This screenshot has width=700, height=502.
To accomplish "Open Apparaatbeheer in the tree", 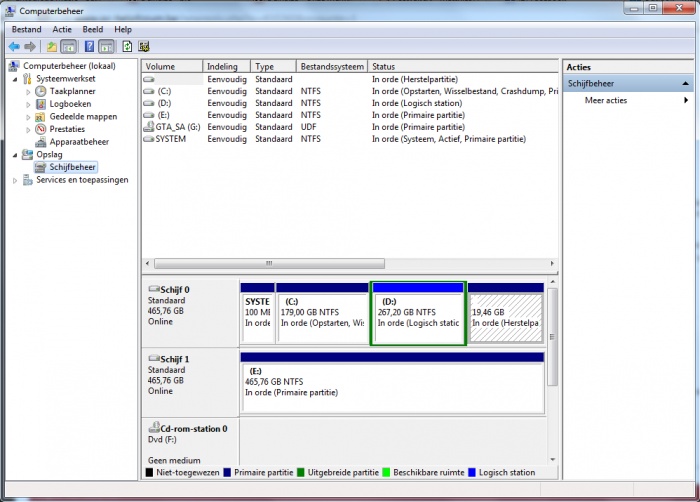I will (78, 142).
